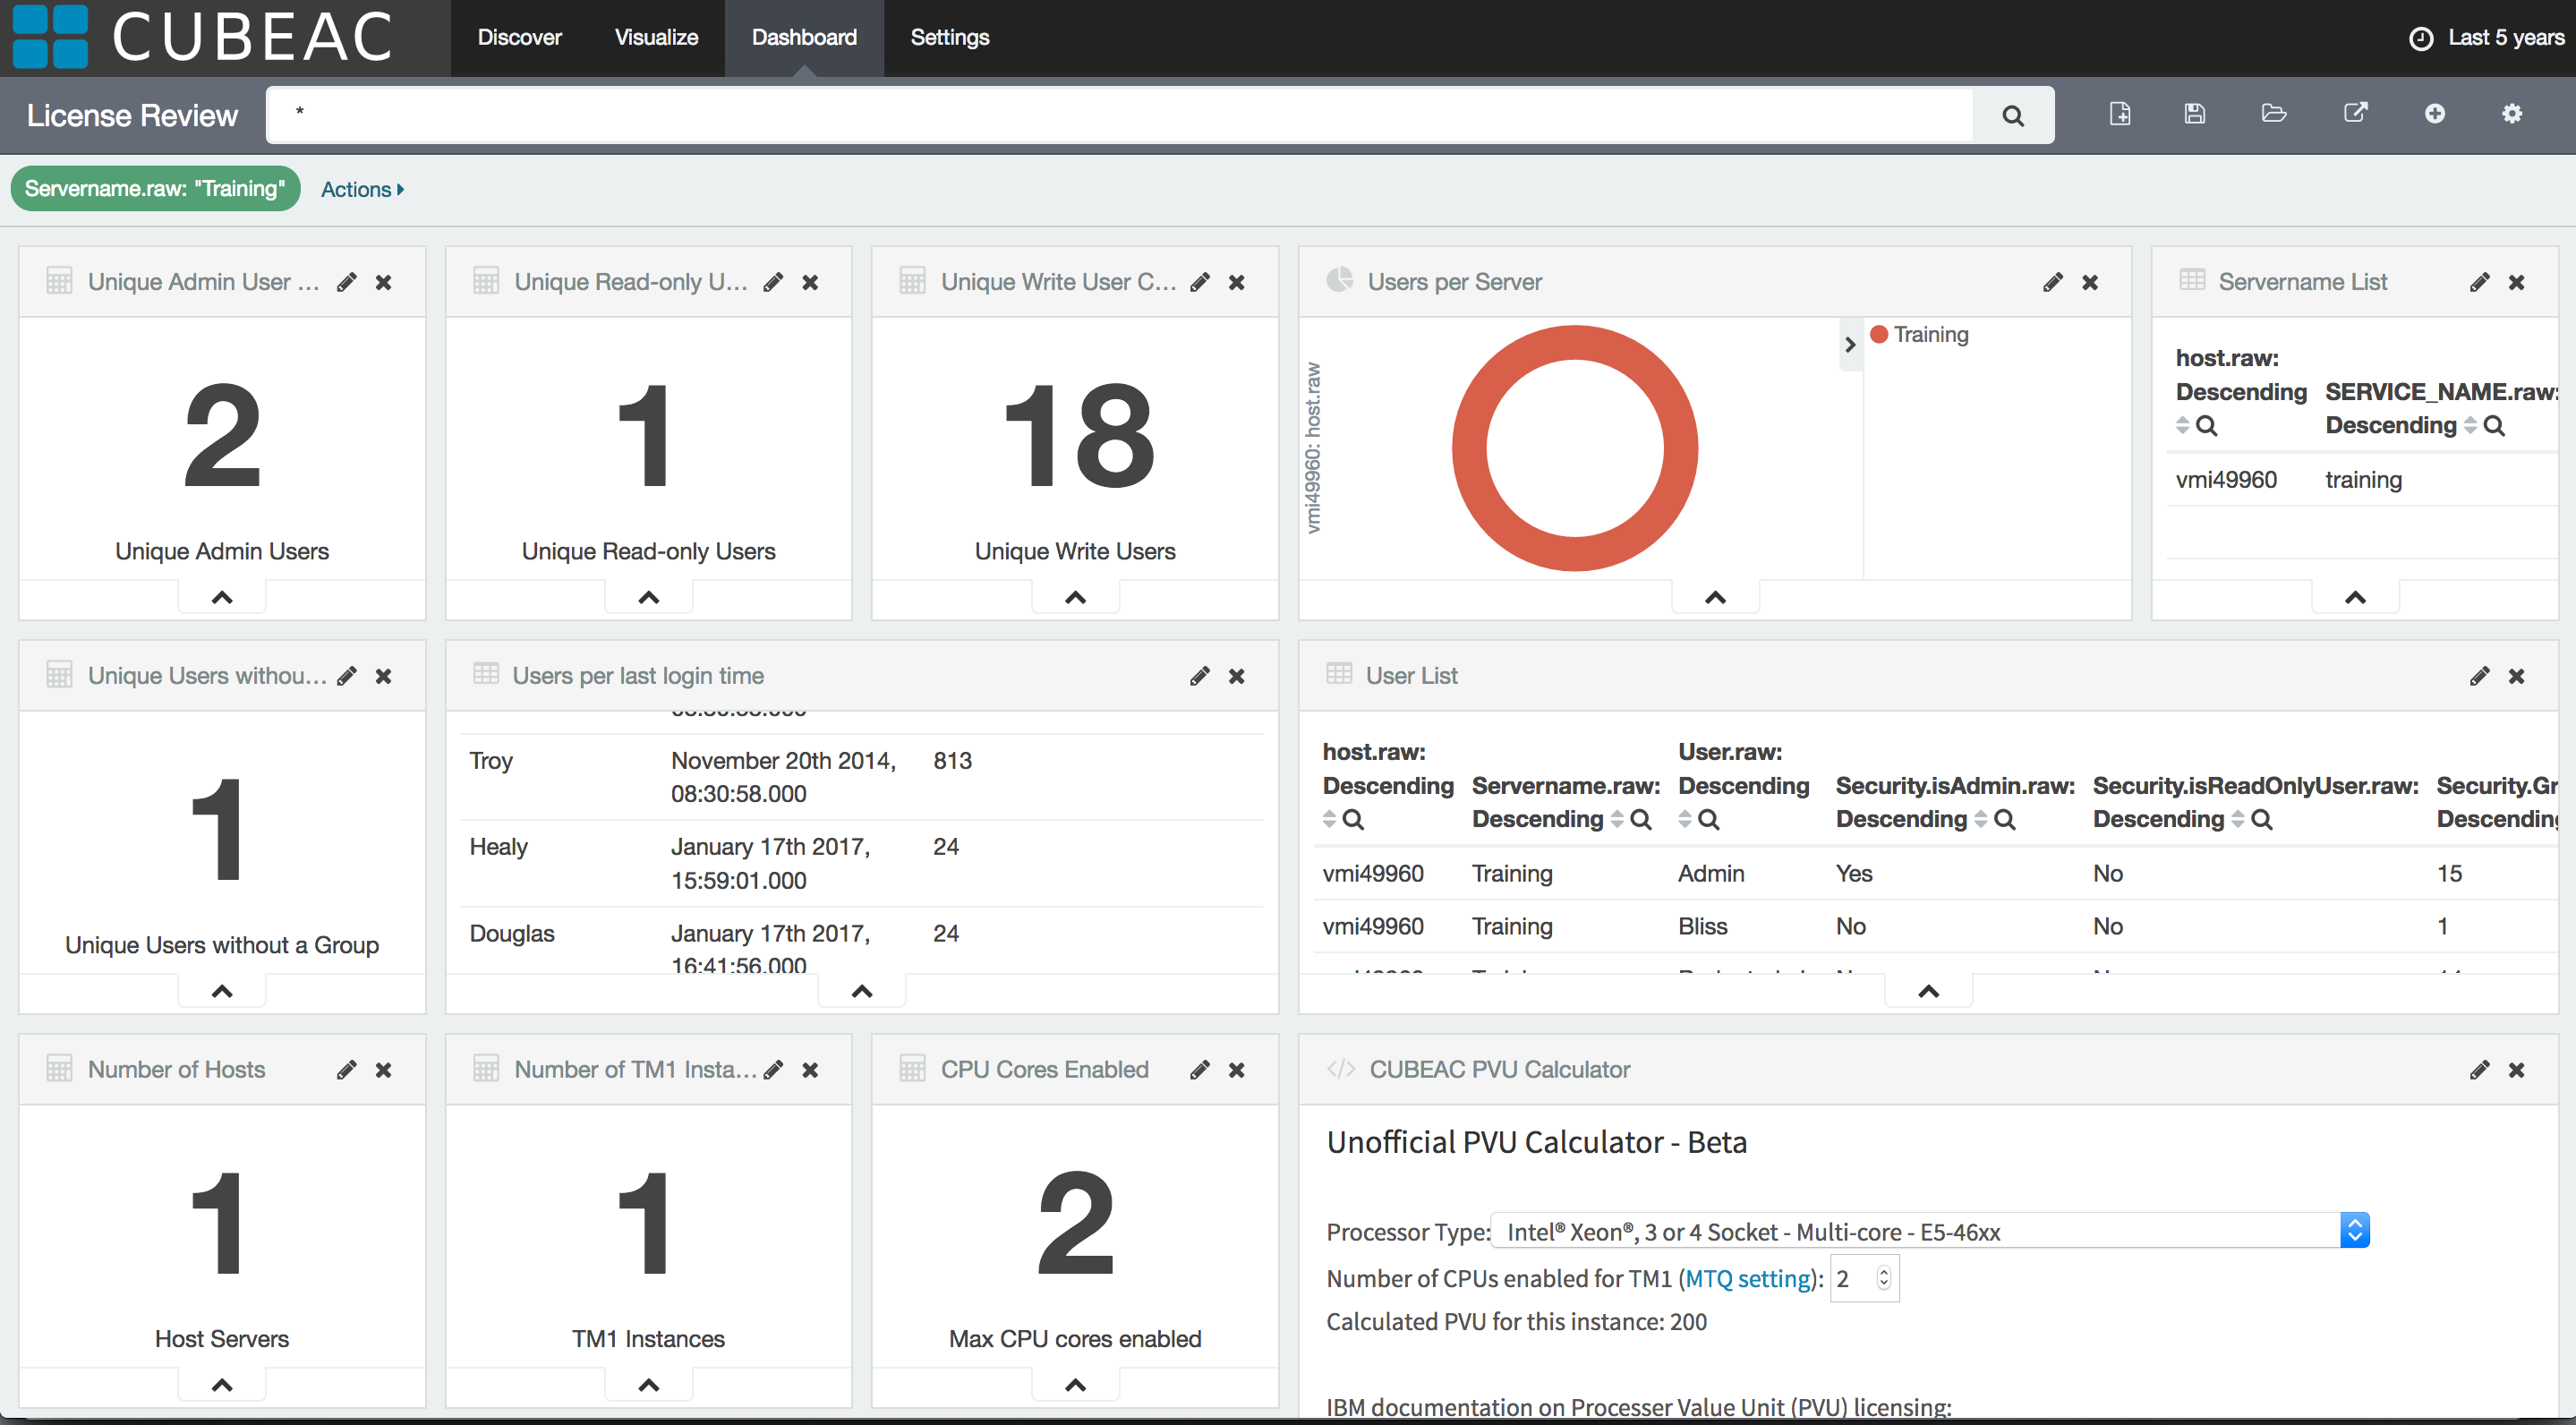Edit the CUBEAC PVU Calculator panel
The height and width of the screenshot is (1425, 2576).
(2479, 1070)
